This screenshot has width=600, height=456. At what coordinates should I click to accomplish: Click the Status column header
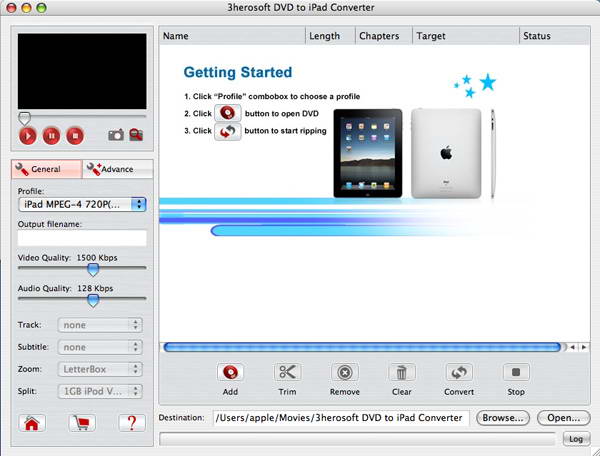(x=554, y=36)
